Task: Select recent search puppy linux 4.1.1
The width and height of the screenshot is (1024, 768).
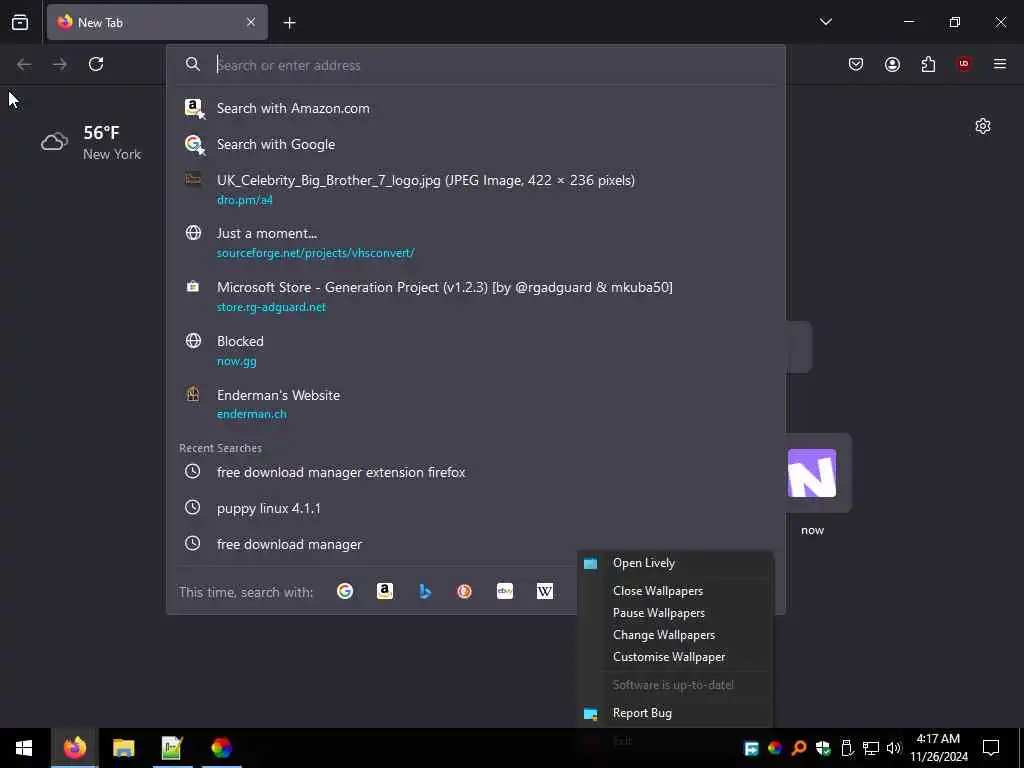Action: pos(475,508)
